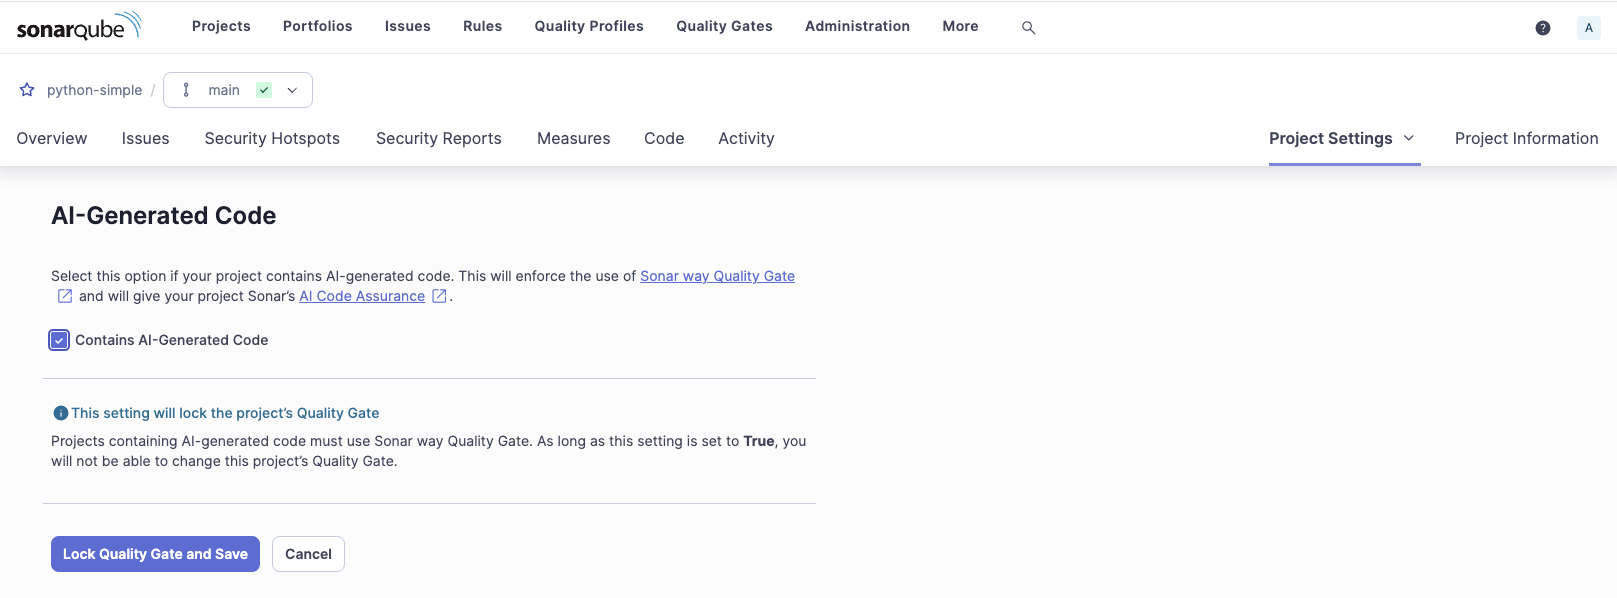Follow the Sonar way Quality Gate link
Screen dimensions: 1617x598
tap(717, 276)
